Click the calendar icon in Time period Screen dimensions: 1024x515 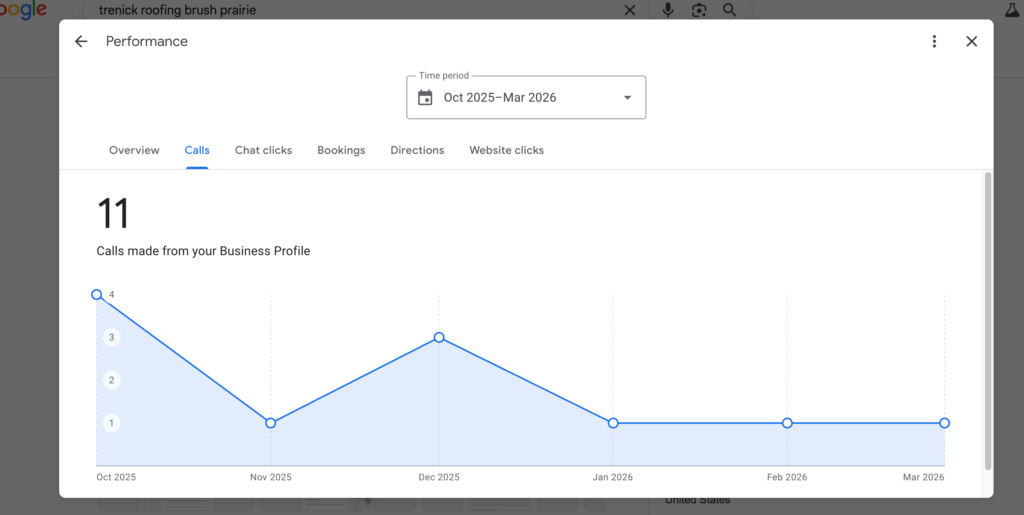click(425, 97)
